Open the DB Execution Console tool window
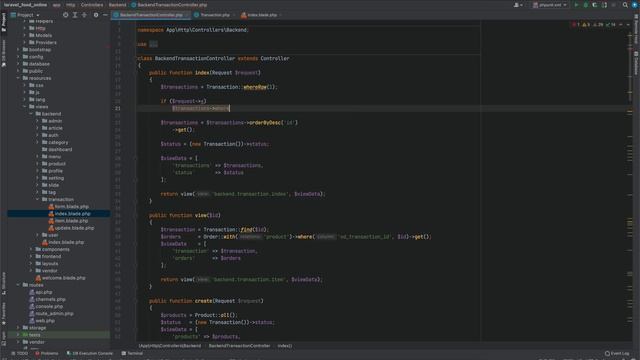Viewport: 640px width, 360px height. click(89, 353)
